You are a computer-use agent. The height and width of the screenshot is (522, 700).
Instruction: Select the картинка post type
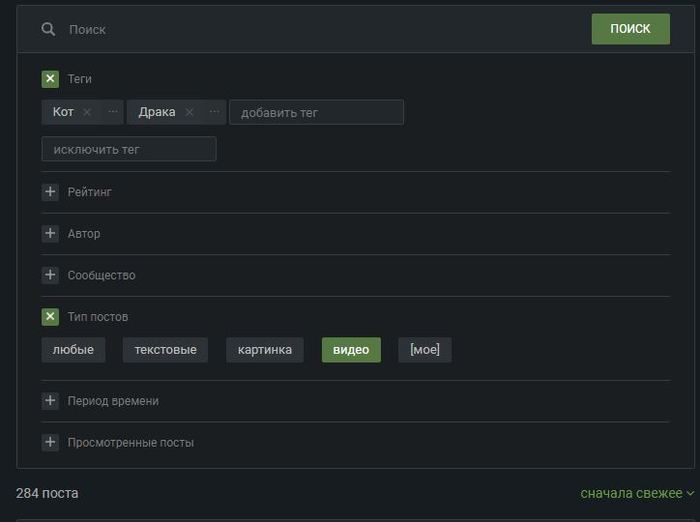(x=265, y=350)
